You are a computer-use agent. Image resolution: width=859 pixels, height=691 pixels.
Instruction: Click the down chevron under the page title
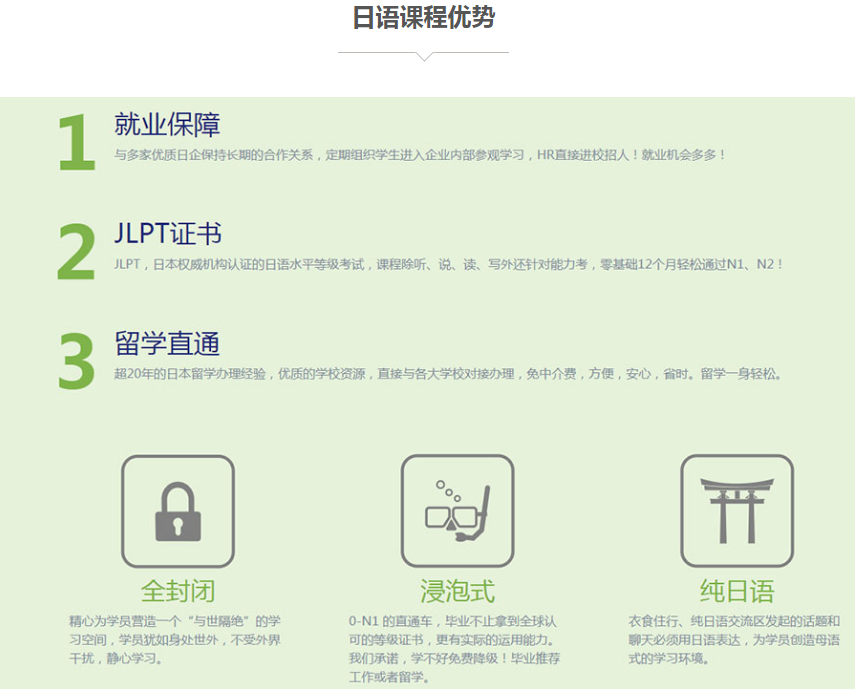pos(424,56)
